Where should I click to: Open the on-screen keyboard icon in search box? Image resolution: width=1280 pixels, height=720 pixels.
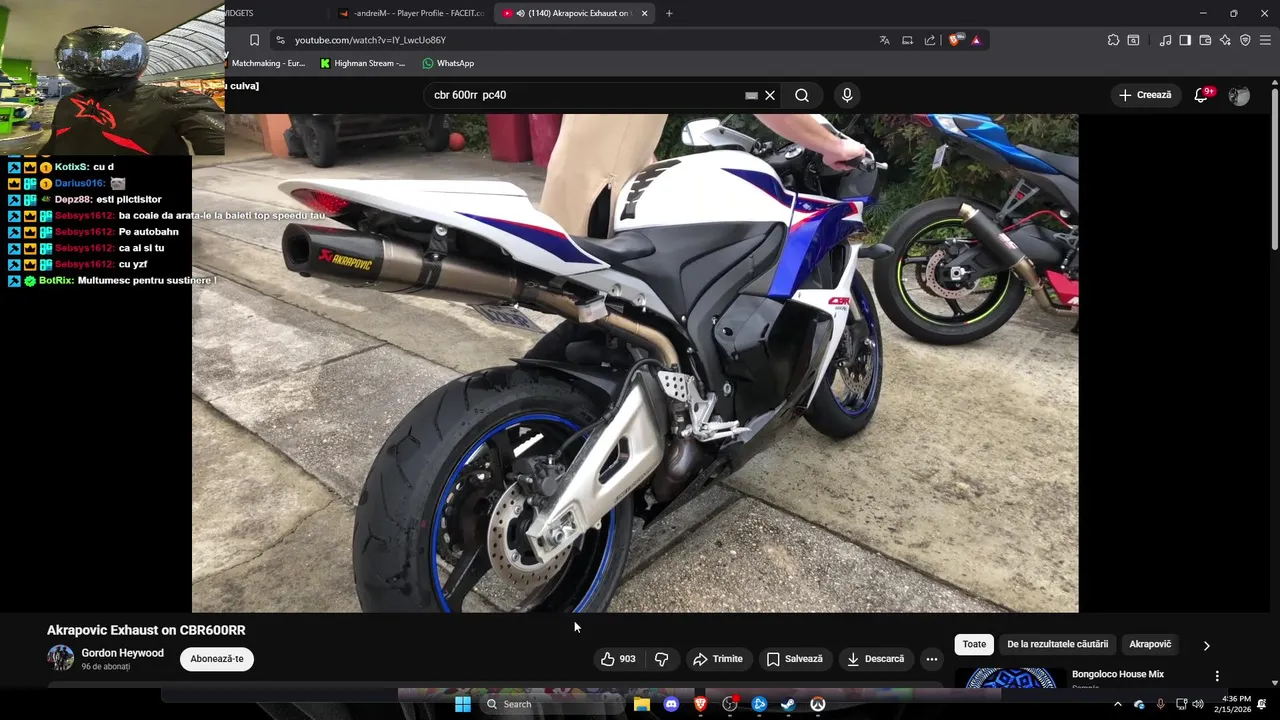pos(751,95)
